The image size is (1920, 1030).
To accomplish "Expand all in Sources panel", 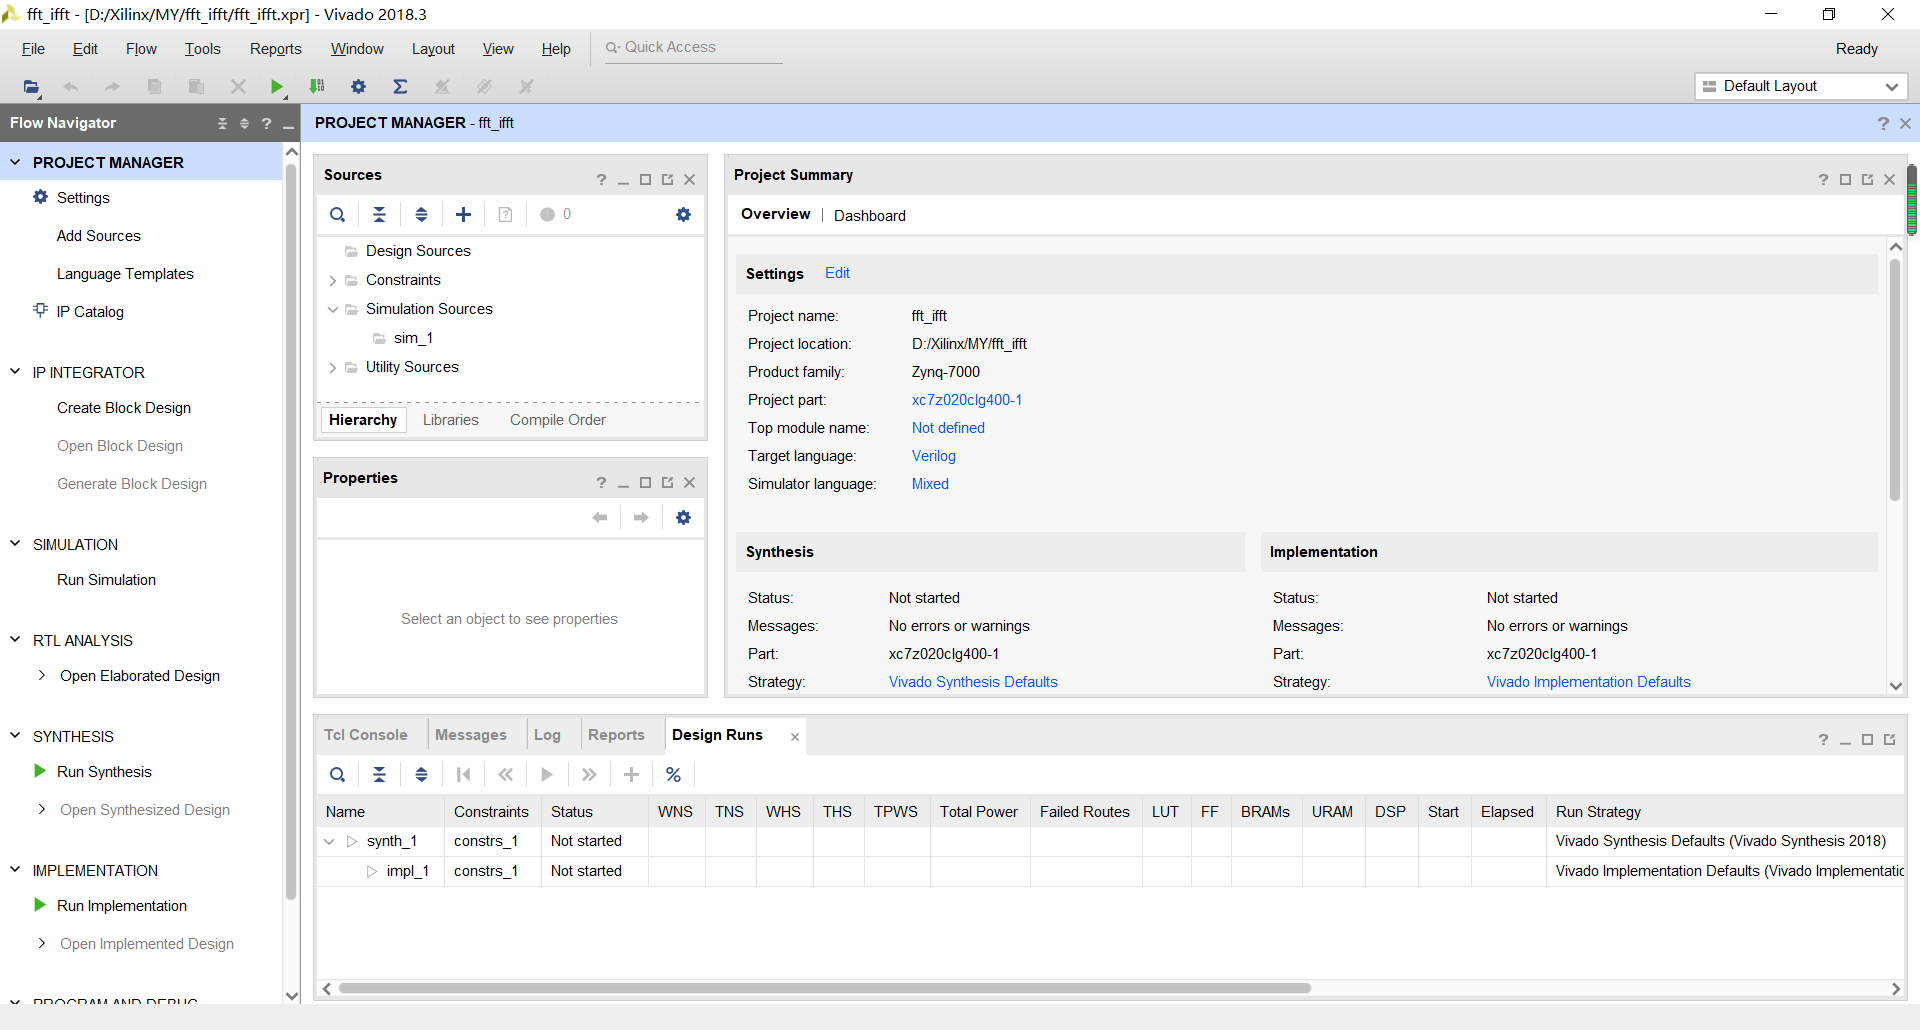I will coord(422,214).
